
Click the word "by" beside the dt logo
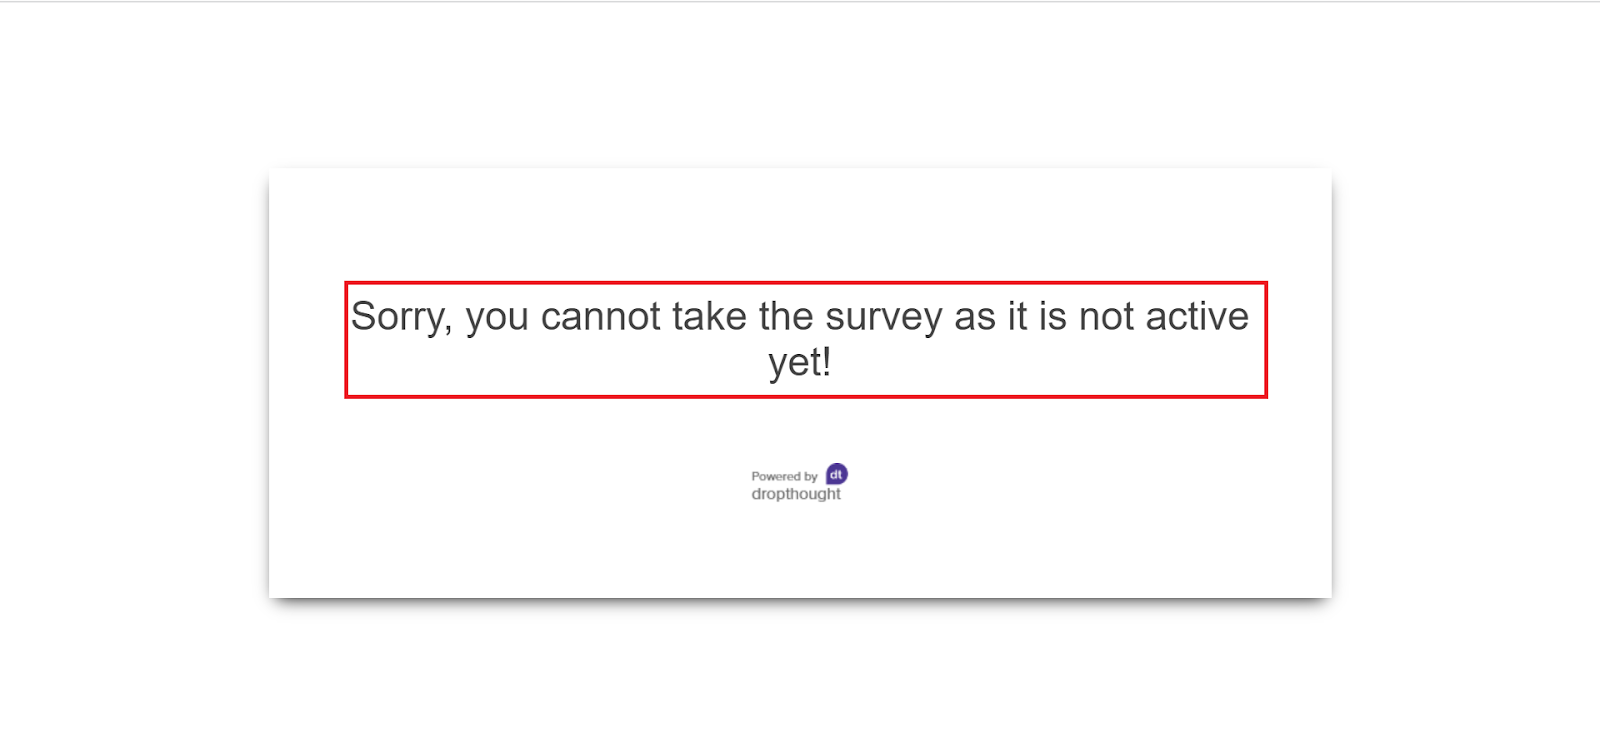pos(811,477)
